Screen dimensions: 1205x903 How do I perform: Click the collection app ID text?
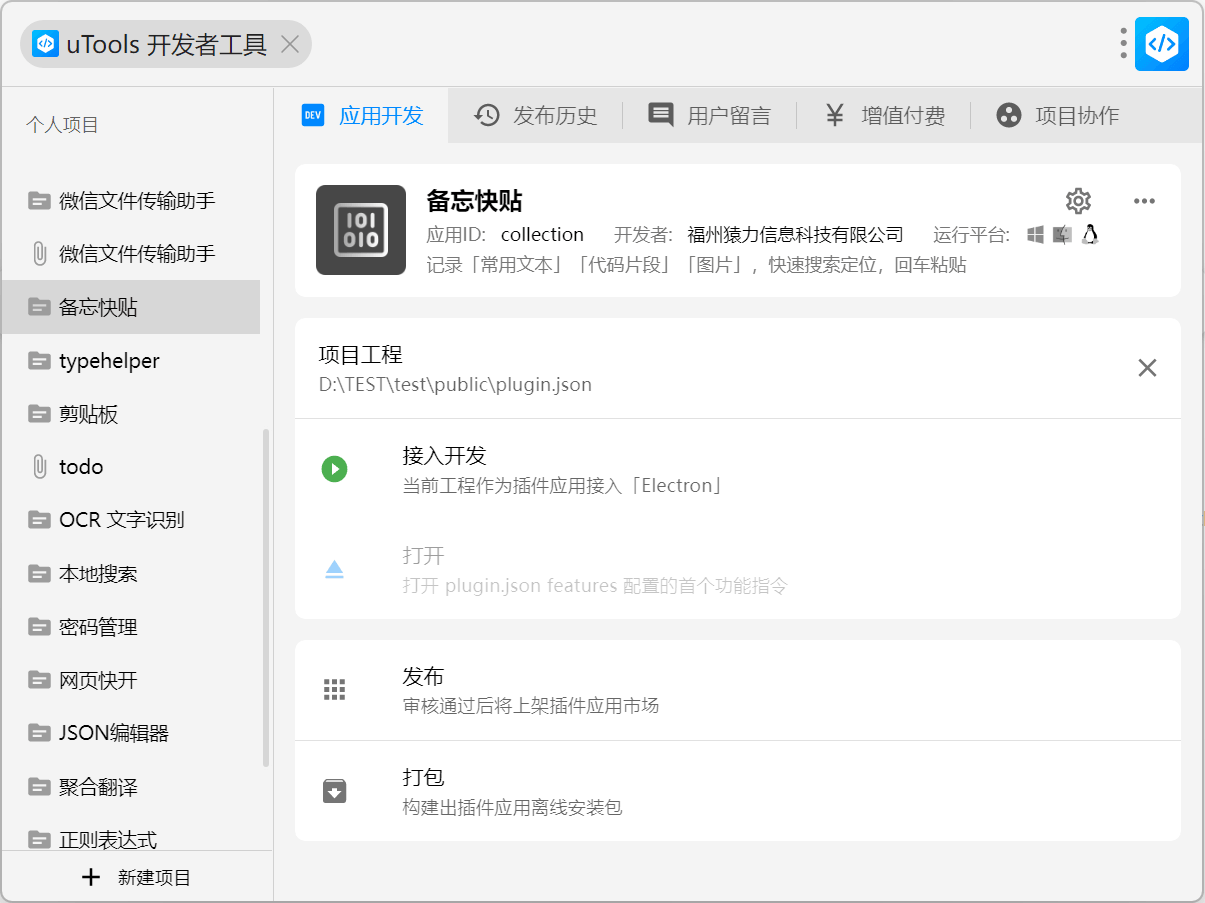point(542,235)
